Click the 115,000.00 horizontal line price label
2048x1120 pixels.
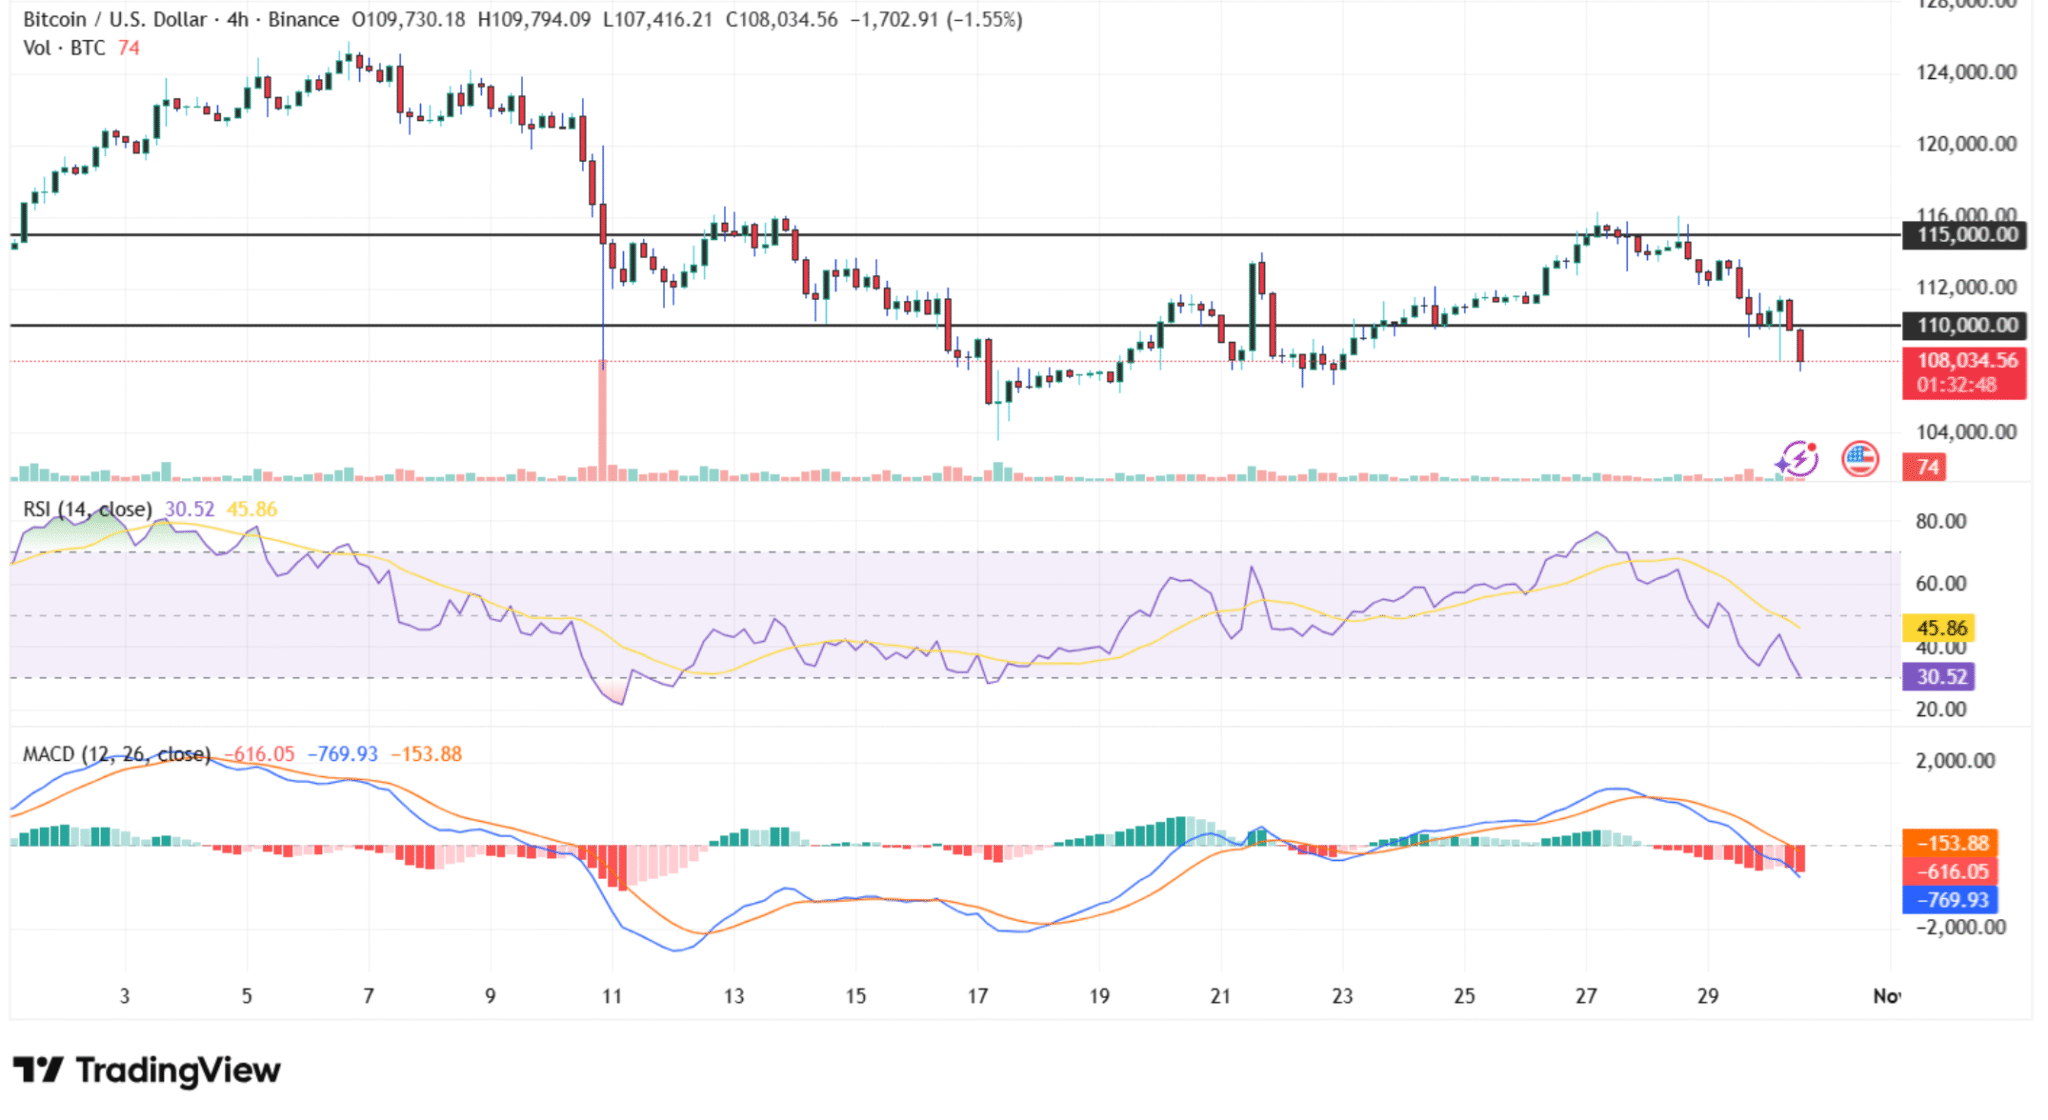(1963, 235)
